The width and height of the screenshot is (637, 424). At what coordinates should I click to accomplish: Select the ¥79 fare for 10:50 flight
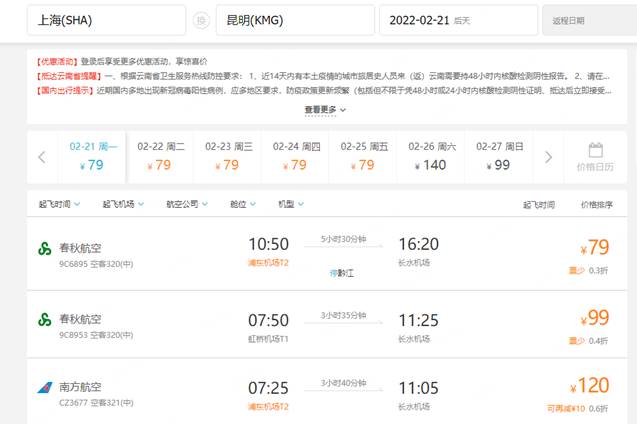coord(595,247)
